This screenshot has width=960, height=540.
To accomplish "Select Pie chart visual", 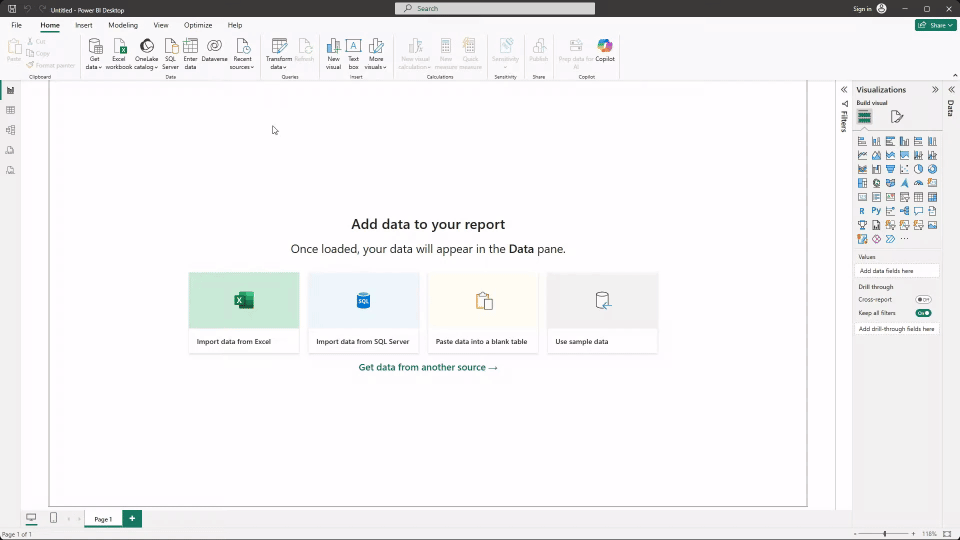I will click(x=918, y=170).
